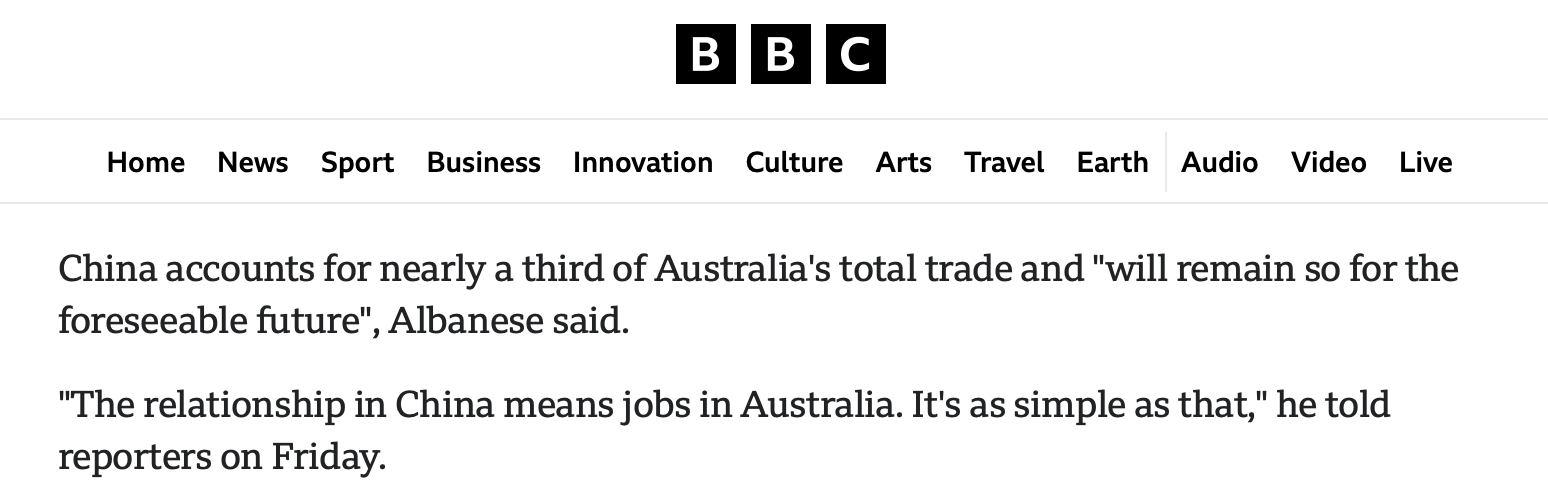The image size is (1548, 504).
Task: Go to the Home section
Action: click(146, 162)
